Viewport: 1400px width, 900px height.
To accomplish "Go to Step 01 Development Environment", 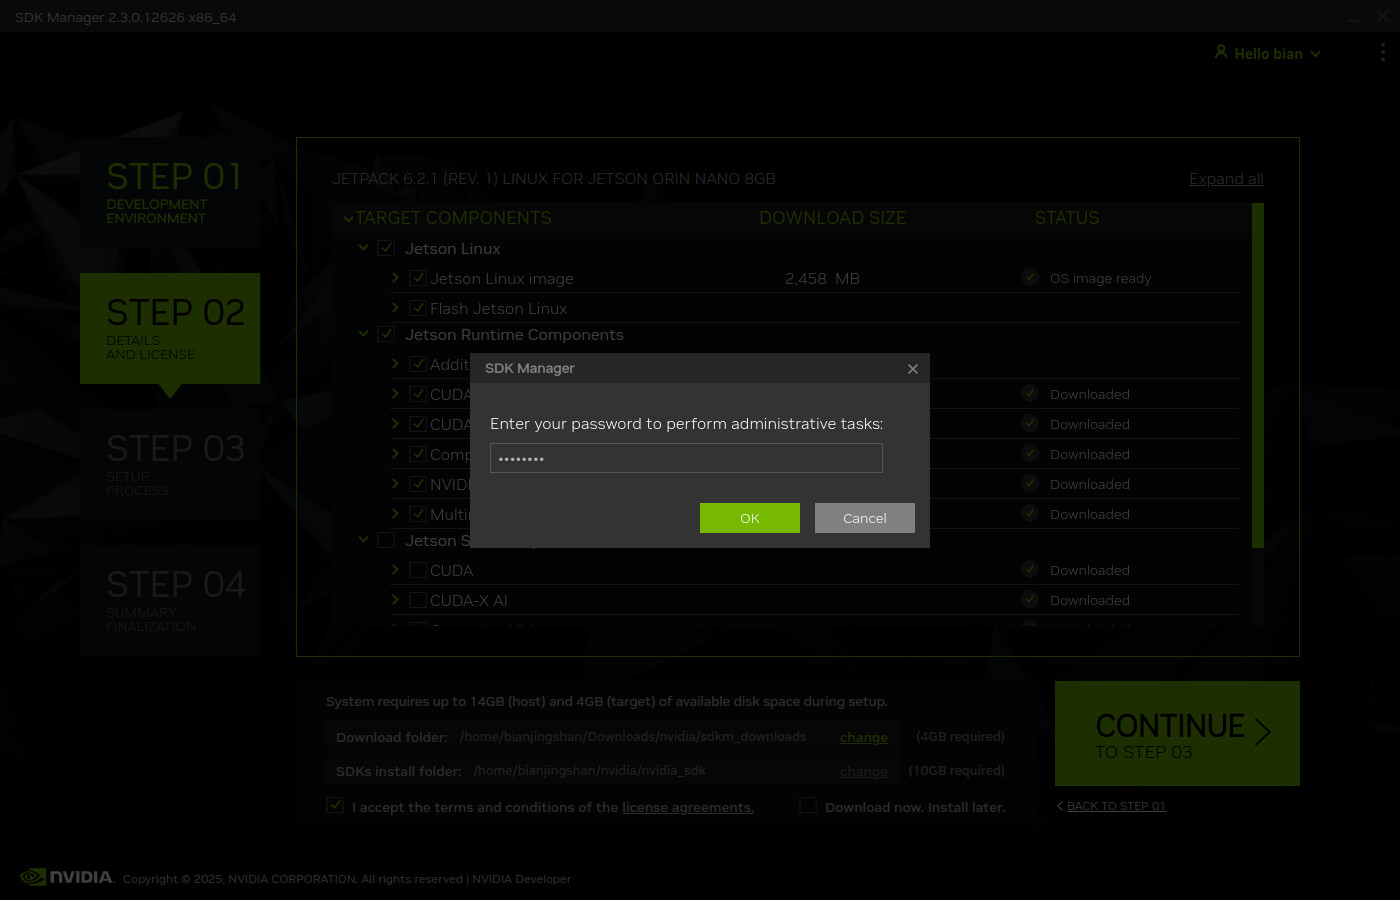I will (x=170, y=192).
